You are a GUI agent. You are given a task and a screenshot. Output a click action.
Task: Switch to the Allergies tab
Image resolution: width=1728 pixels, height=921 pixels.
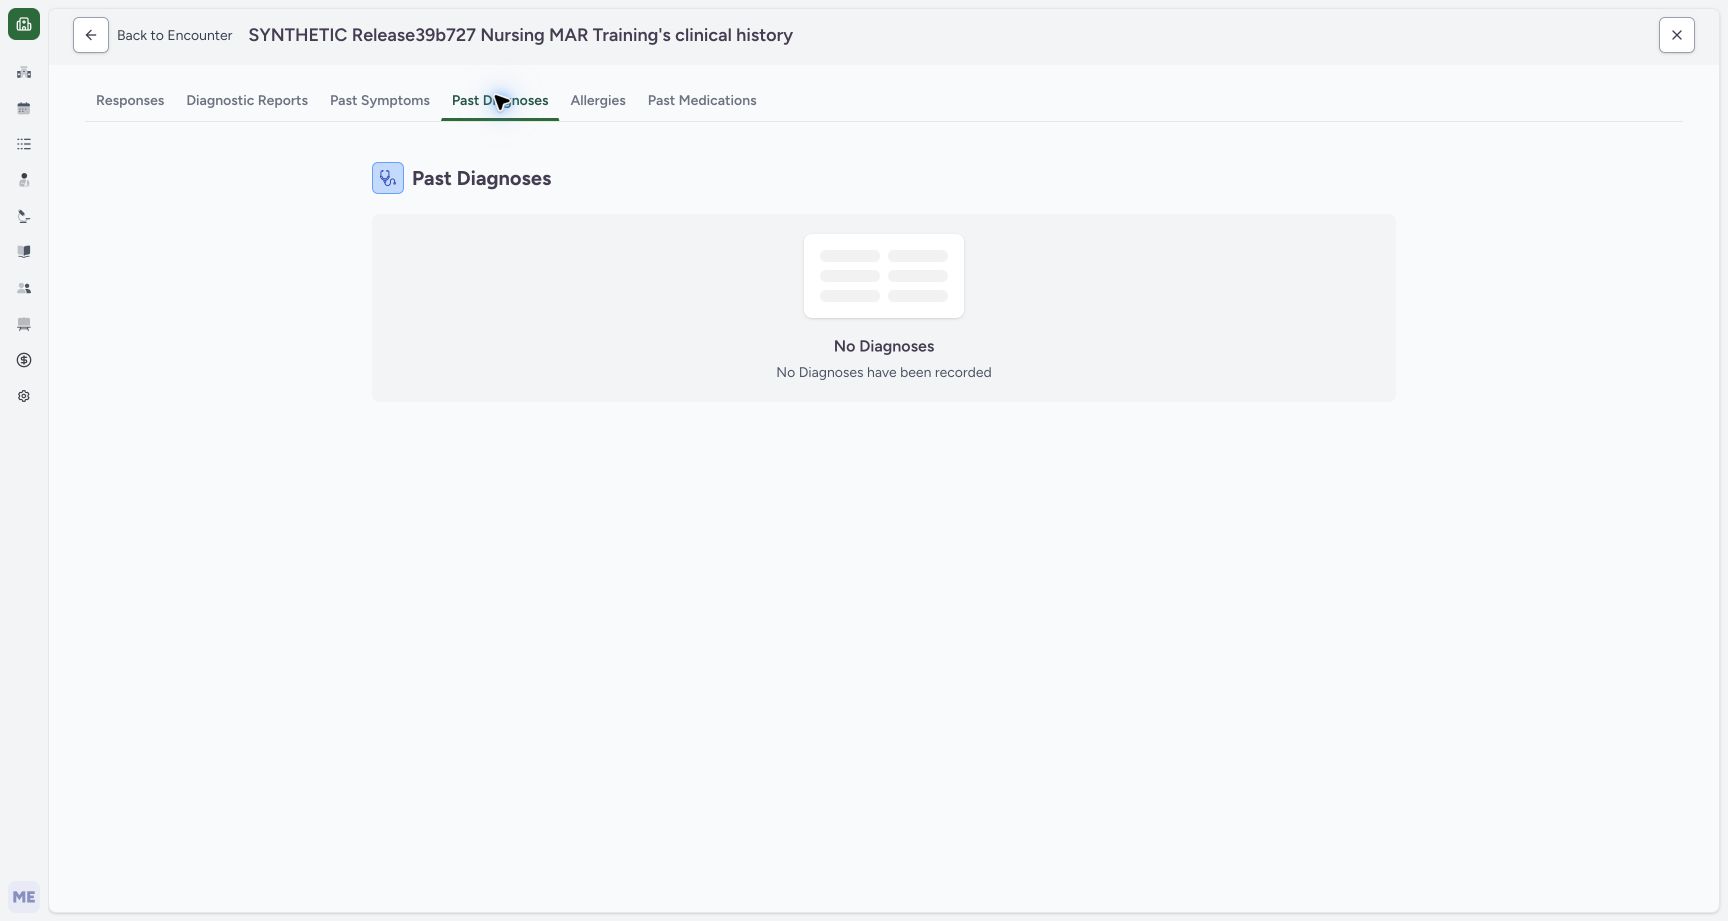click(x=598, y=101)
